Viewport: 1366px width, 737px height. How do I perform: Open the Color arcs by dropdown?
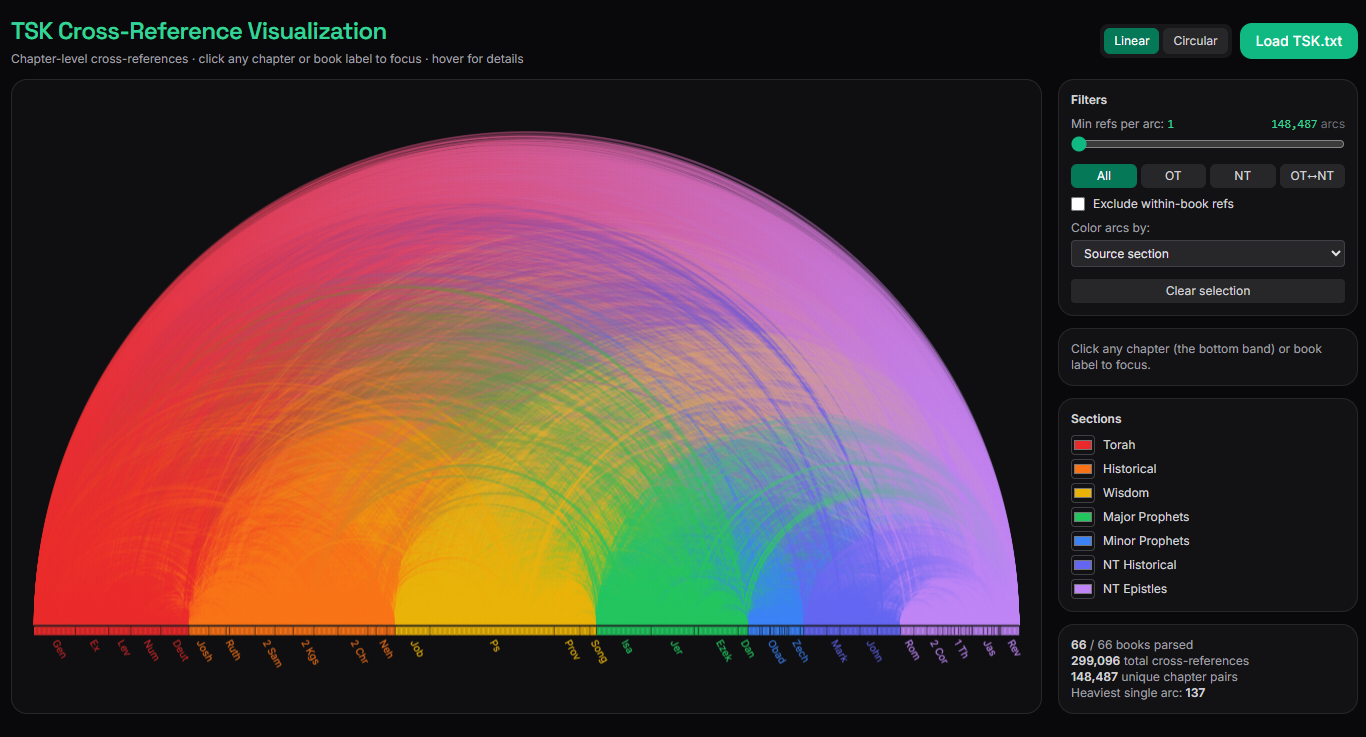click(1207, 254)
